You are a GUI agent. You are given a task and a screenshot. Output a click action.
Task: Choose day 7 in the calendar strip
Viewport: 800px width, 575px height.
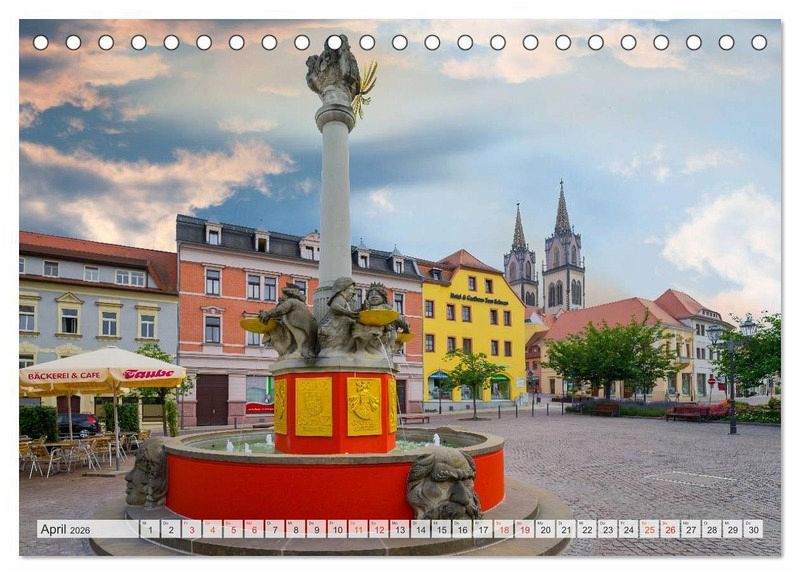pyautogui.click(x=274, y=529)
